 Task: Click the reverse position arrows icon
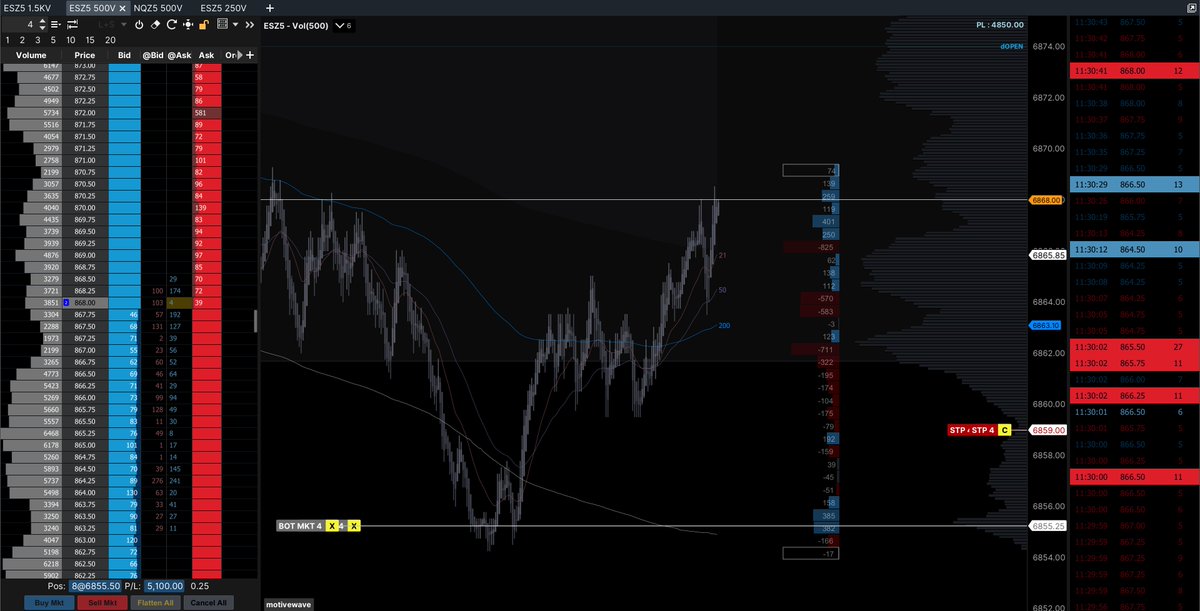(x=71, y=25)
